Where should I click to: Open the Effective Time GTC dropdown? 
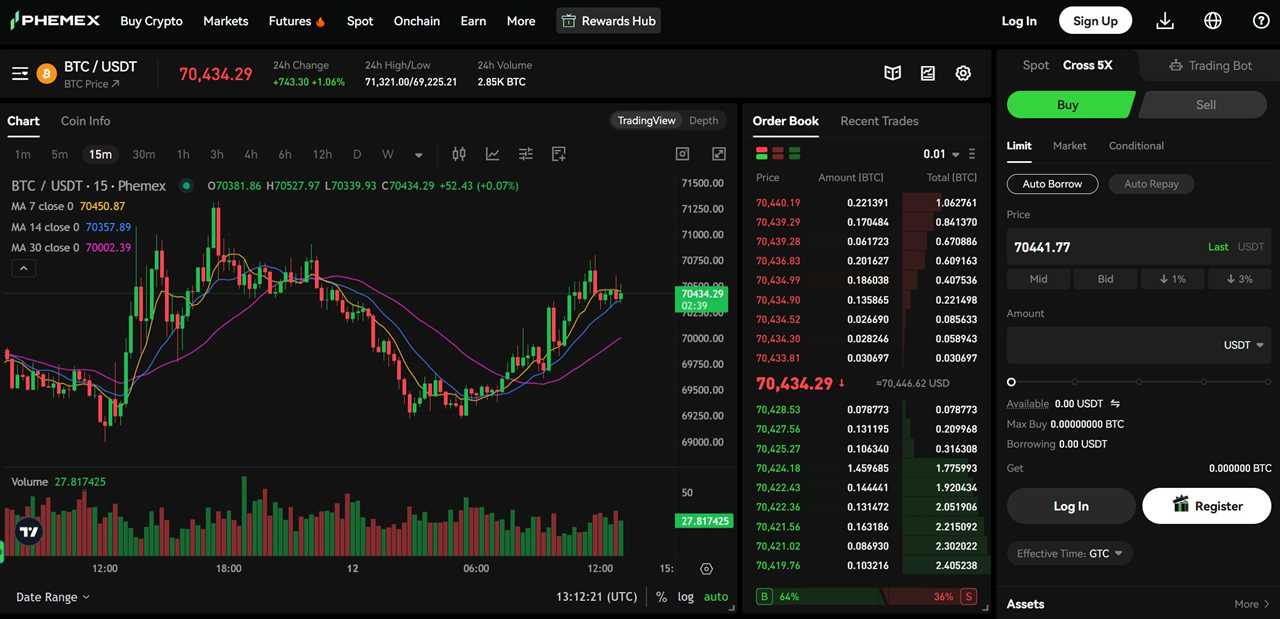[1069, 552]
